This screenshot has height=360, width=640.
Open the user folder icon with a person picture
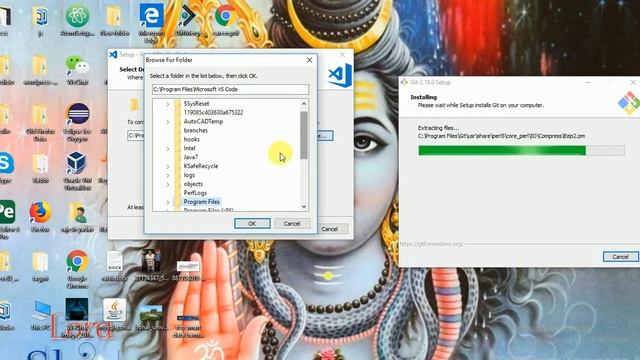tap(77, 213)
